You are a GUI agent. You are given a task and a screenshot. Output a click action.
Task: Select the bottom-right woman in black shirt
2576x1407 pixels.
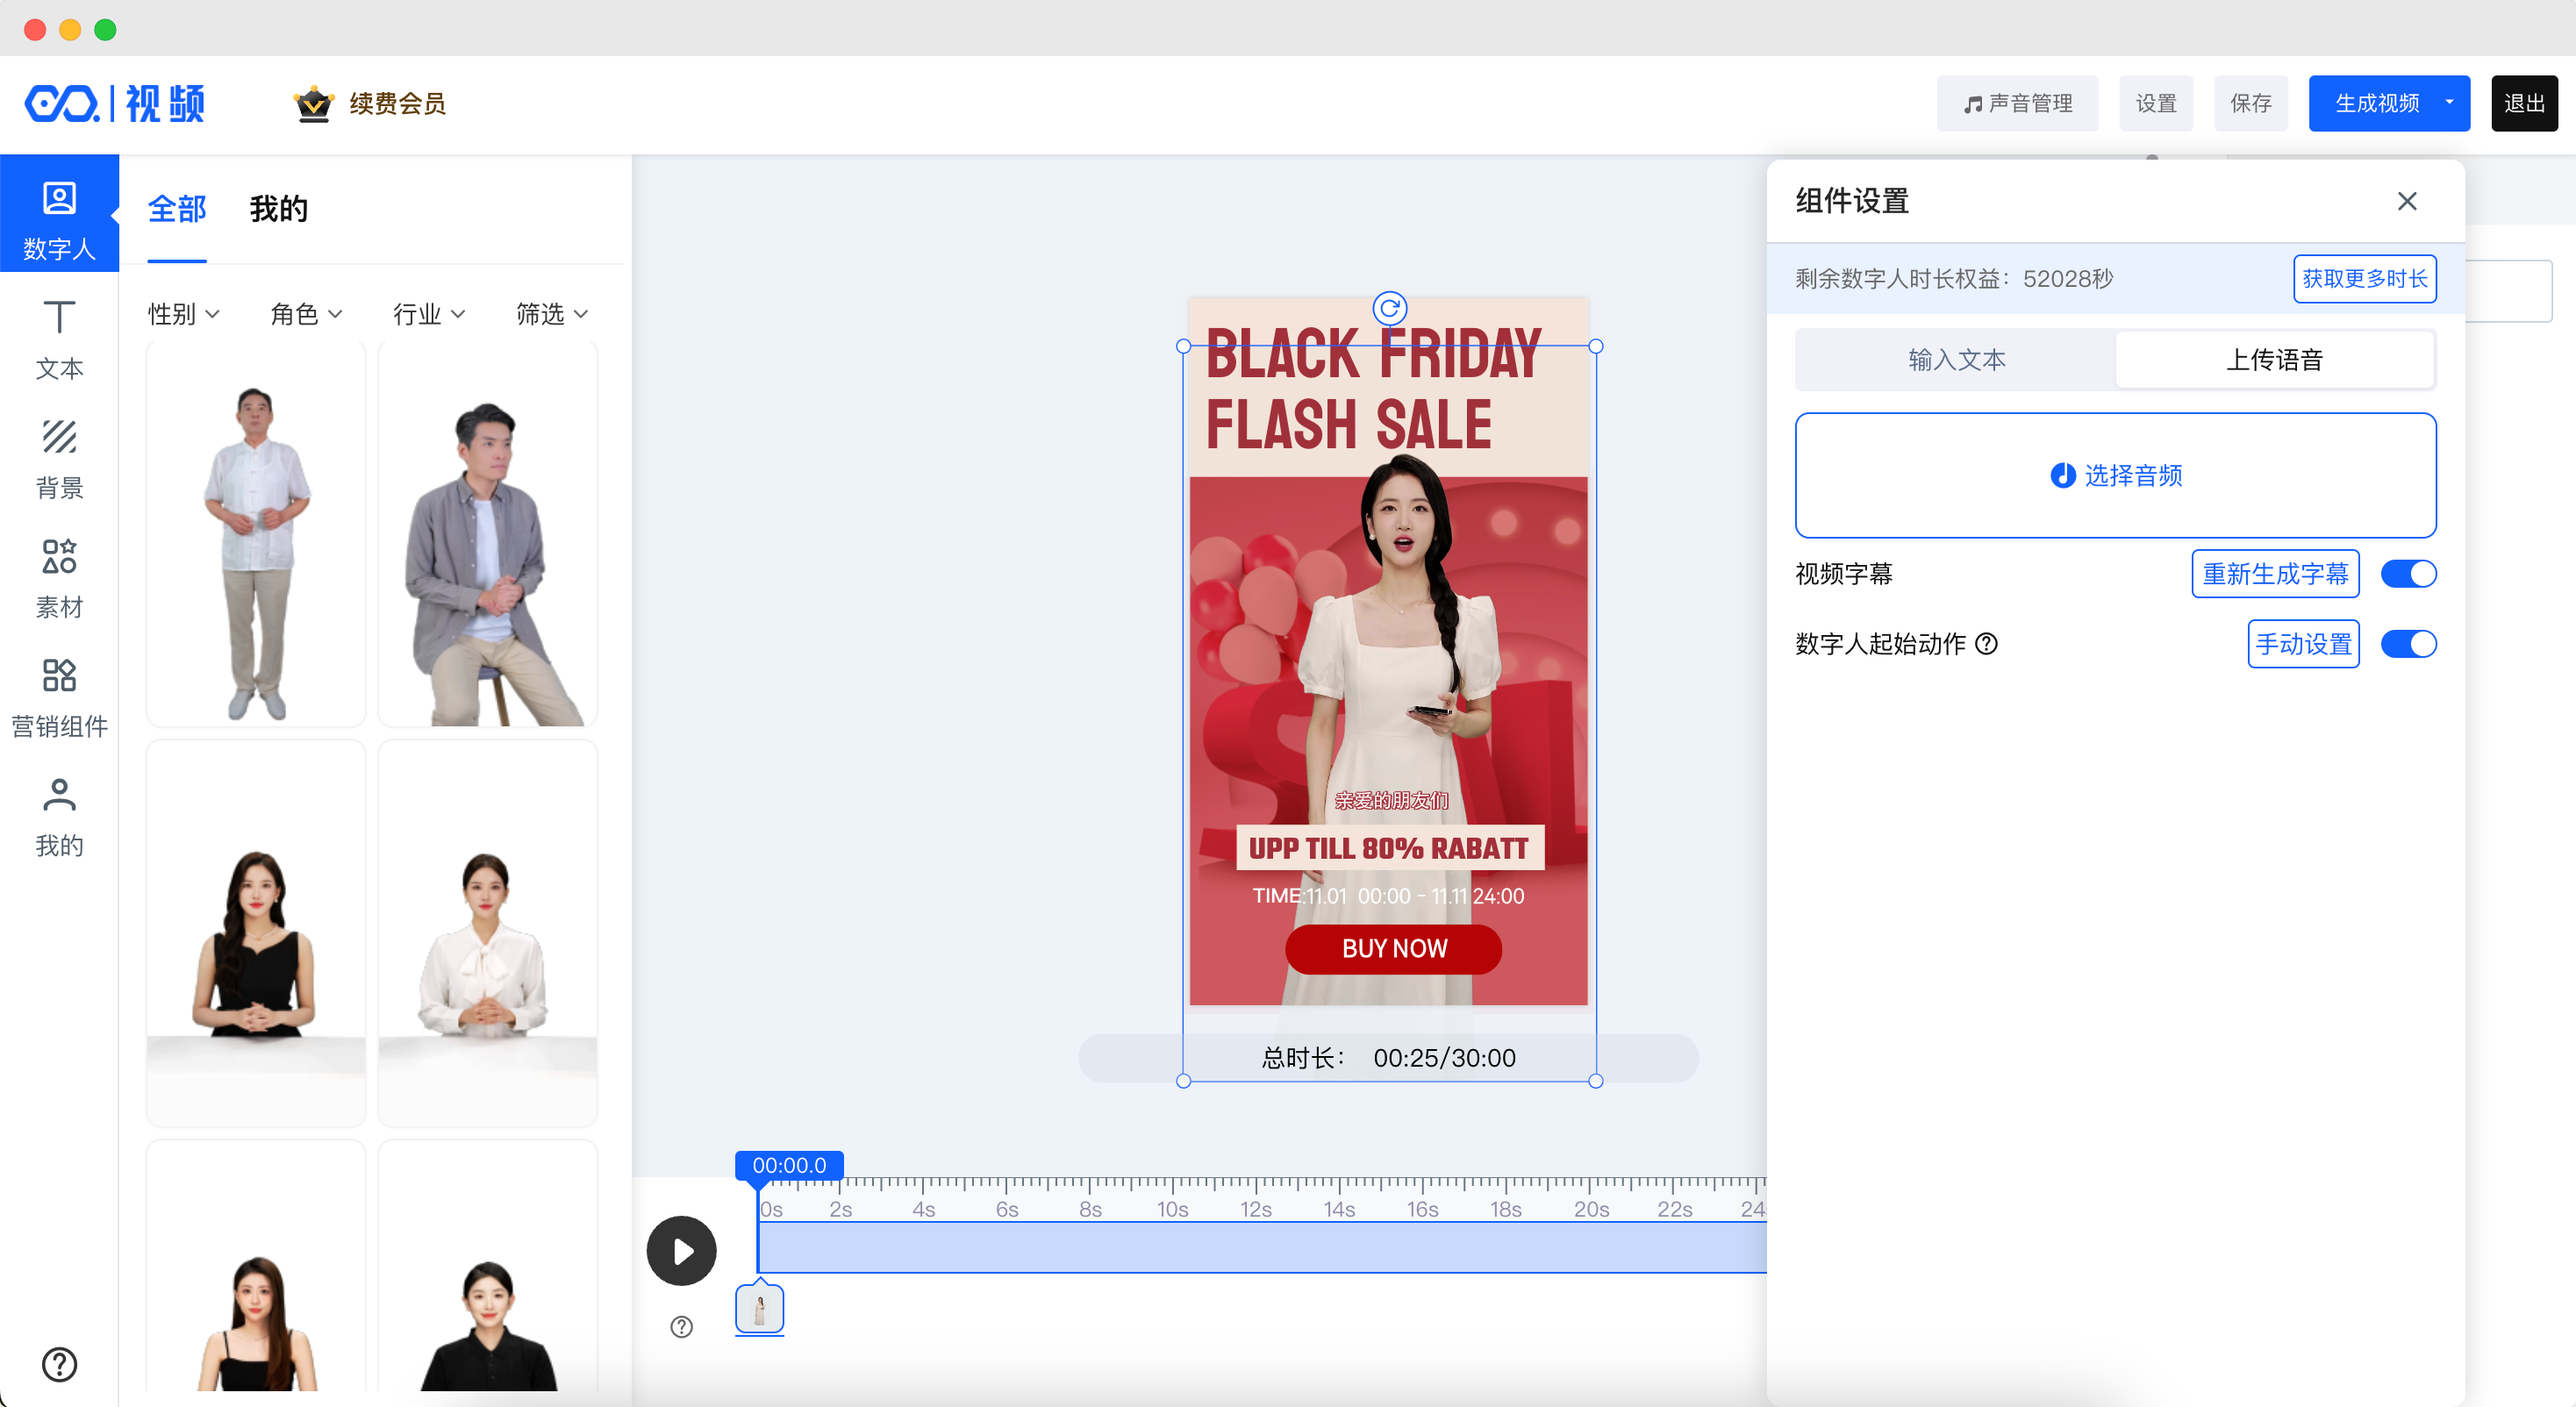[x=488, y=1267]
